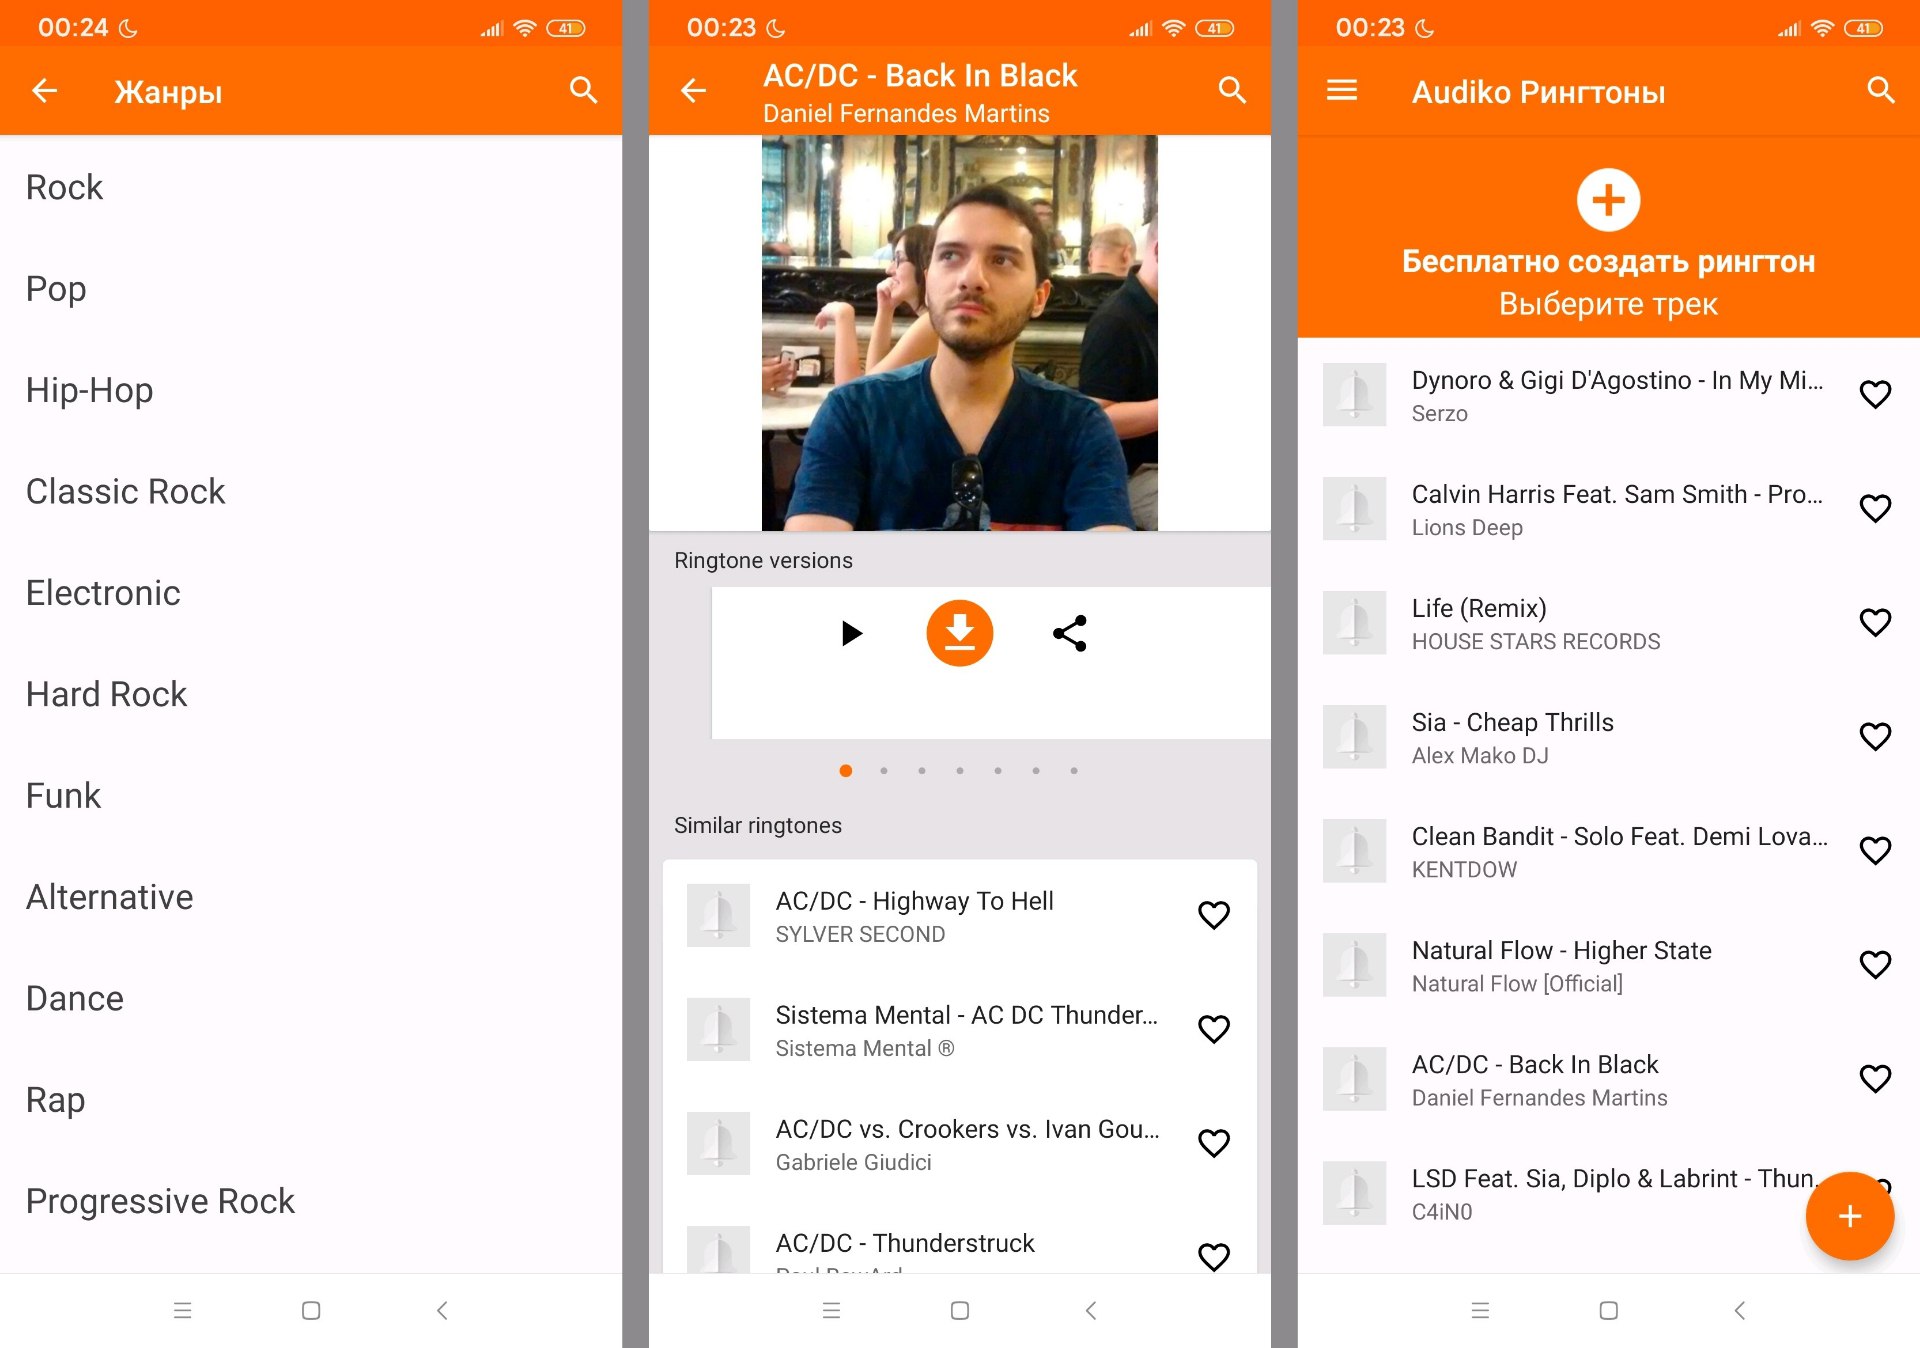Jump to last ringtone version dot

pos(1074,771)
